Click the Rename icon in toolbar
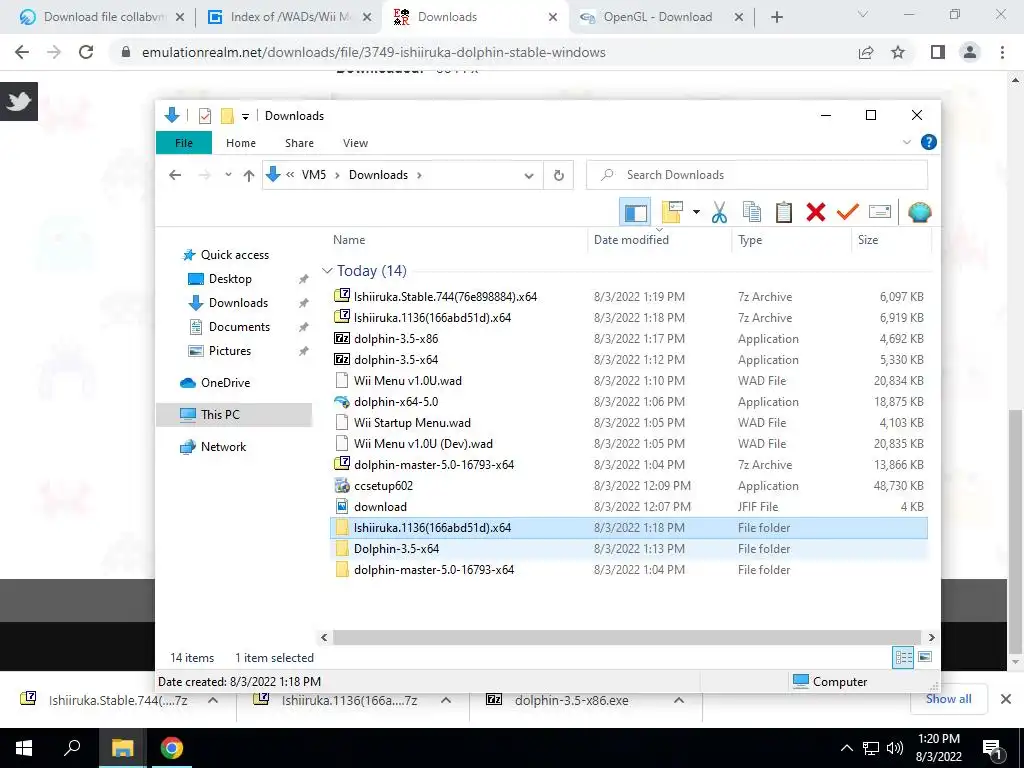The width and height of the screenshot is (1024, 768). [880, 212]
